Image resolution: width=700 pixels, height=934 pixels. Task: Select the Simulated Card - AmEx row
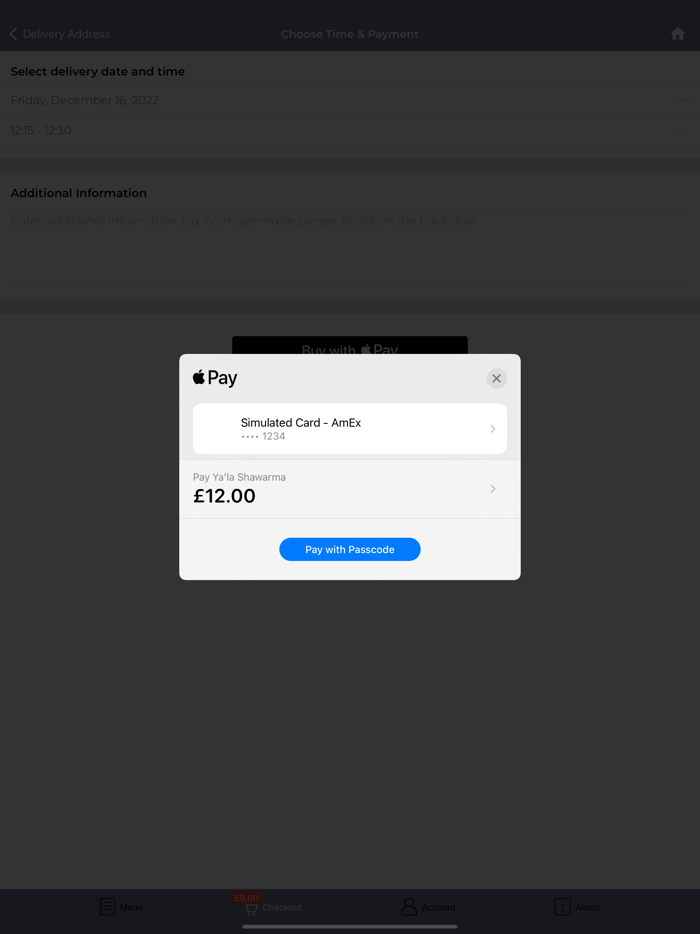coord(350,429)
